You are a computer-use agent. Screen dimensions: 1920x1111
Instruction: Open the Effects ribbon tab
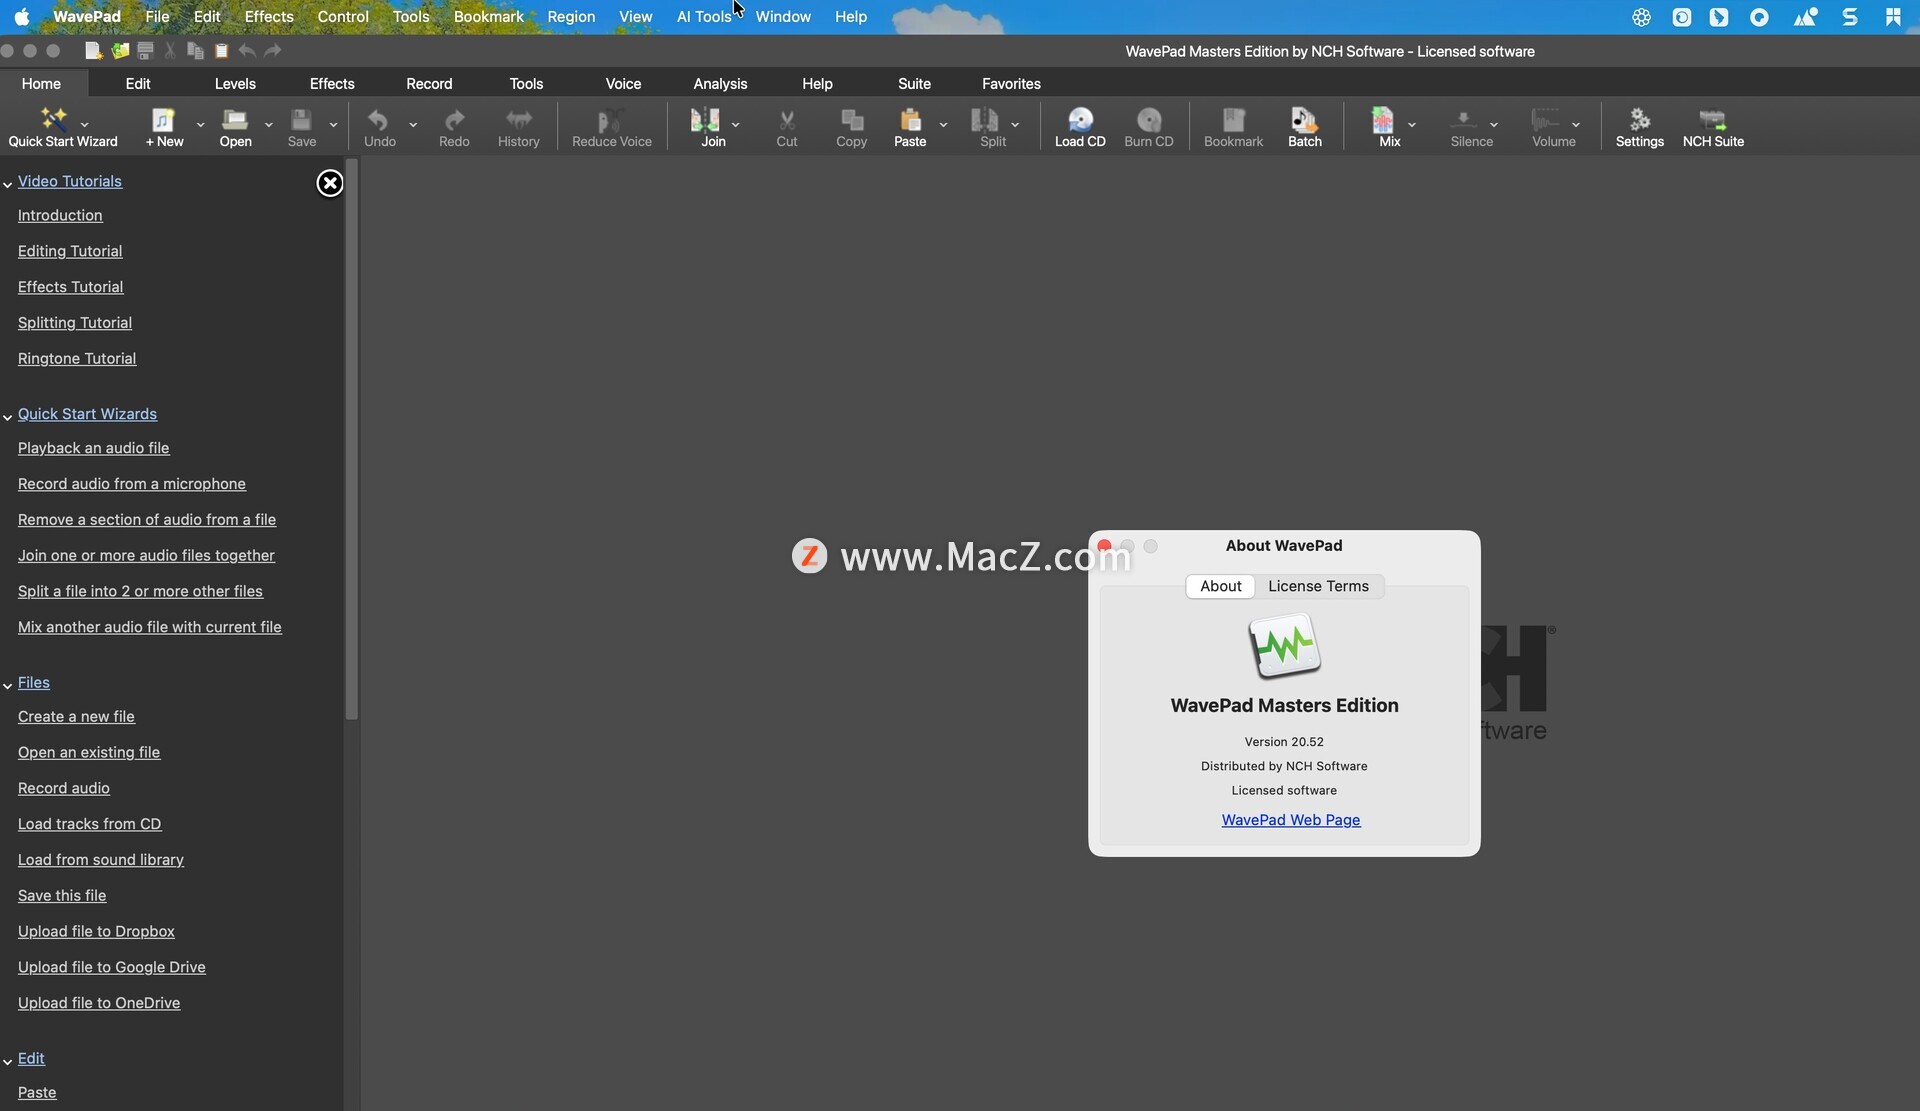coord(332,84)
